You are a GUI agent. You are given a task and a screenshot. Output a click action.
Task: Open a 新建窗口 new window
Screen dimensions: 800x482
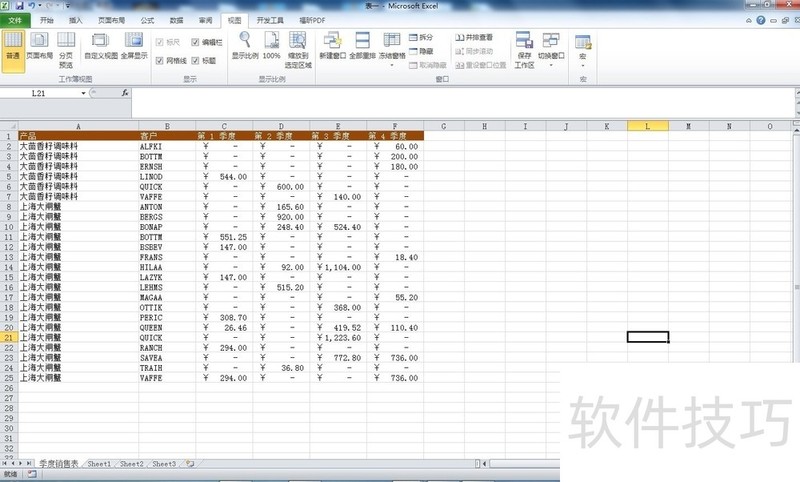click(333, 46)
